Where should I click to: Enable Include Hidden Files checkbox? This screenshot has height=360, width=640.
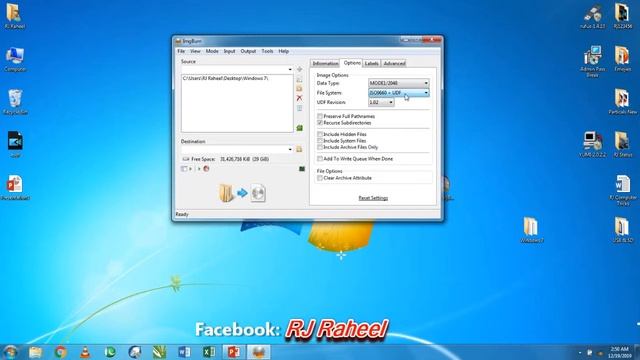[320, 134]
